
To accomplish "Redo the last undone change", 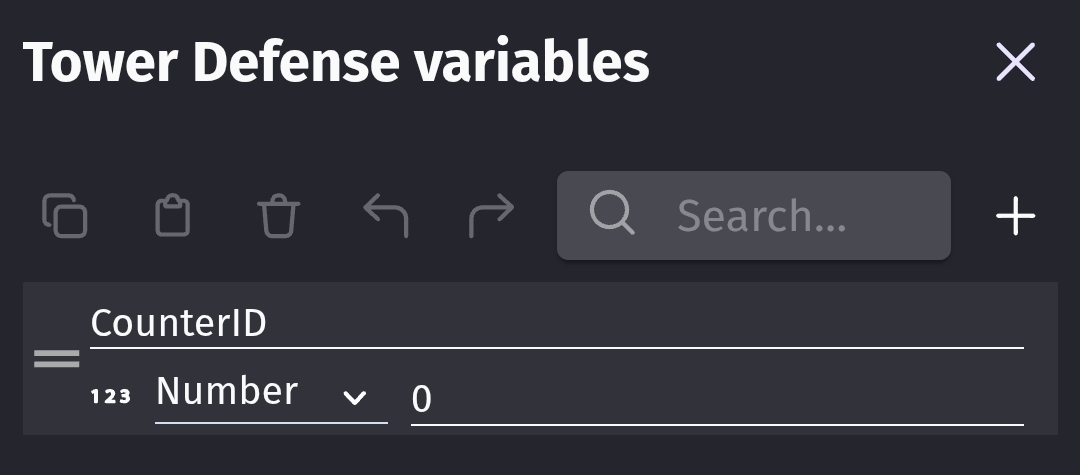I will click(x=491, y=216).
